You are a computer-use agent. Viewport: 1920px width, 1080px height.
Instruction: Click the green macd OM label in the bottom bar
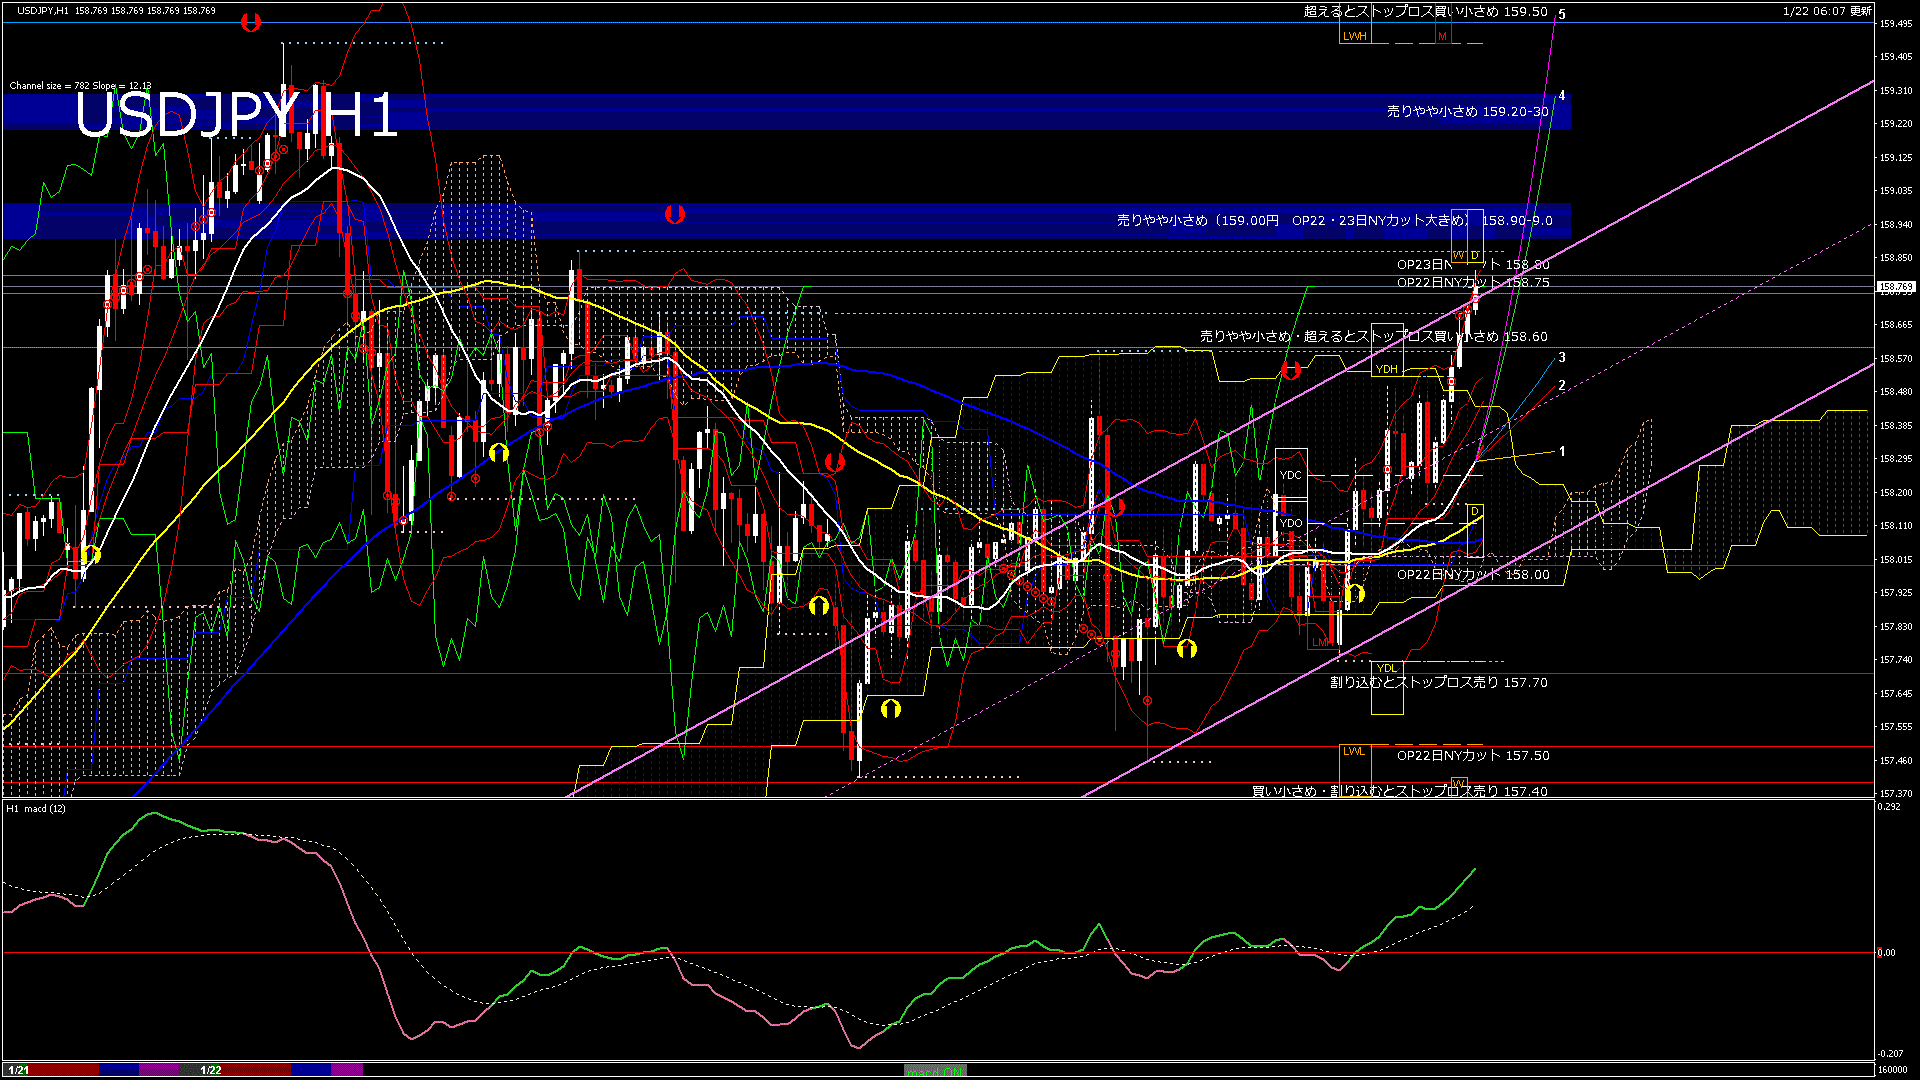point(935,1073)
